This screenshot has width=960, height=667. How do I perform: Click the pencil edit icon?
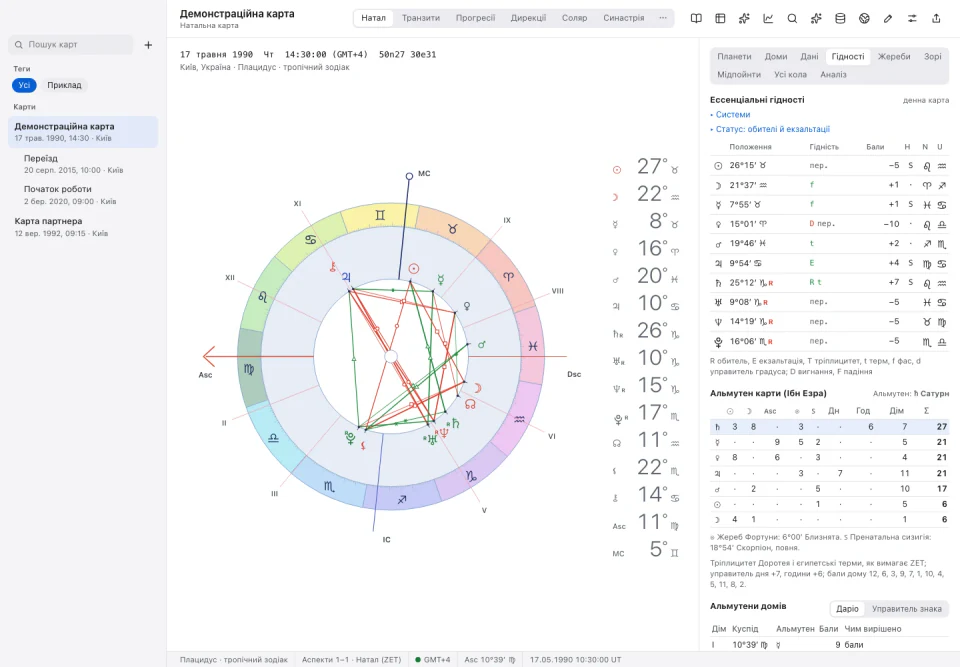click(888, 18)
